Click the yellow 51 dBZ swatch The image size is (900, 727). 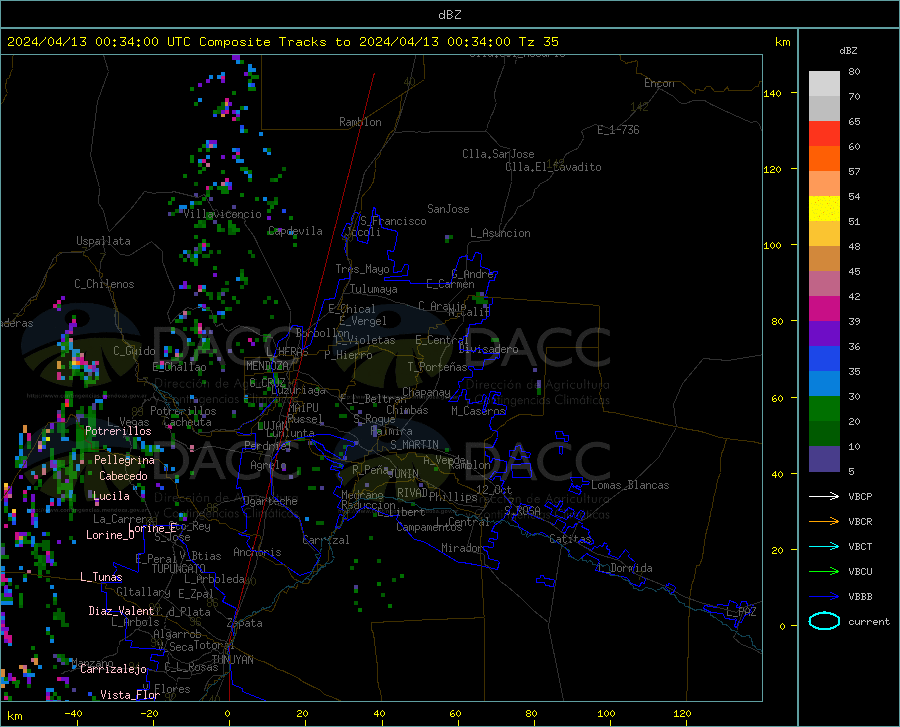(824, 209)
